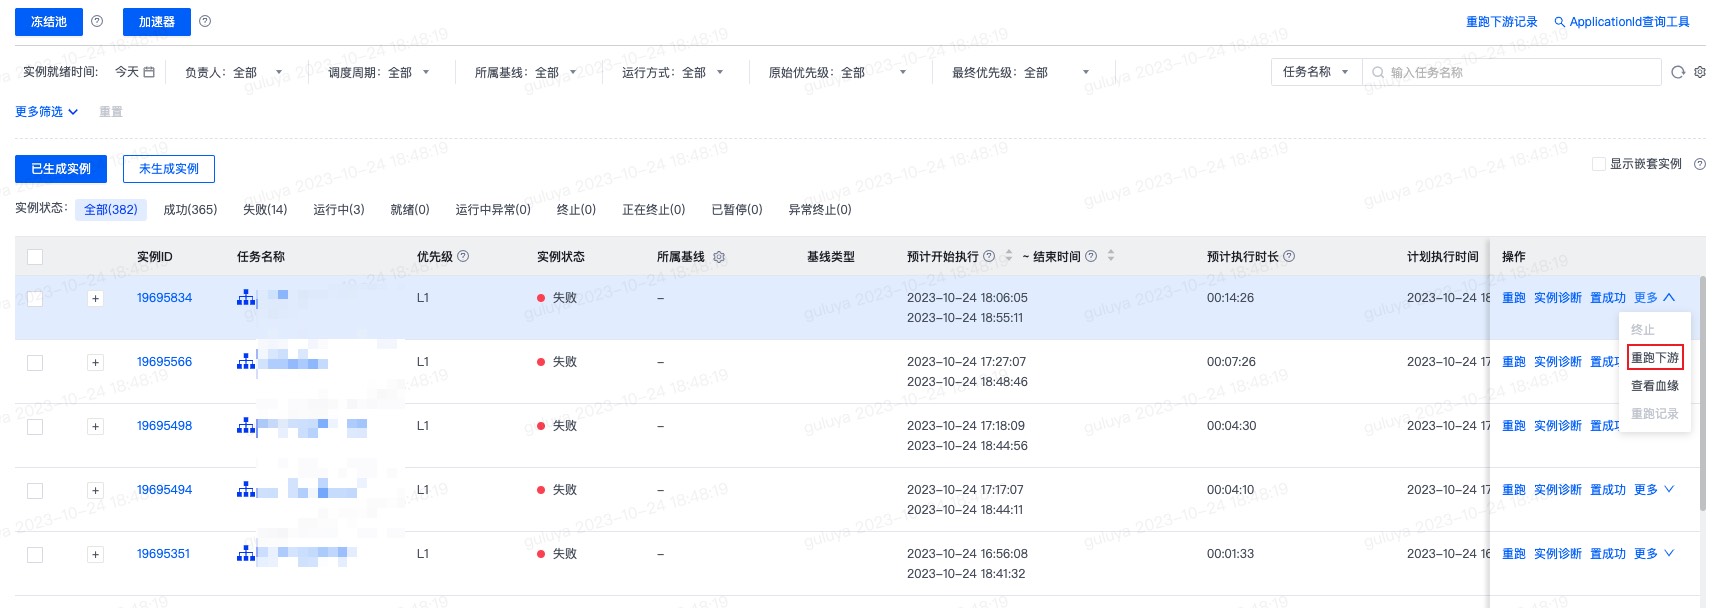Sort by 预计开始执行 column arrows
Image resolution: width=1730 pixels, height=608 pixels.
pos(1009,256)
